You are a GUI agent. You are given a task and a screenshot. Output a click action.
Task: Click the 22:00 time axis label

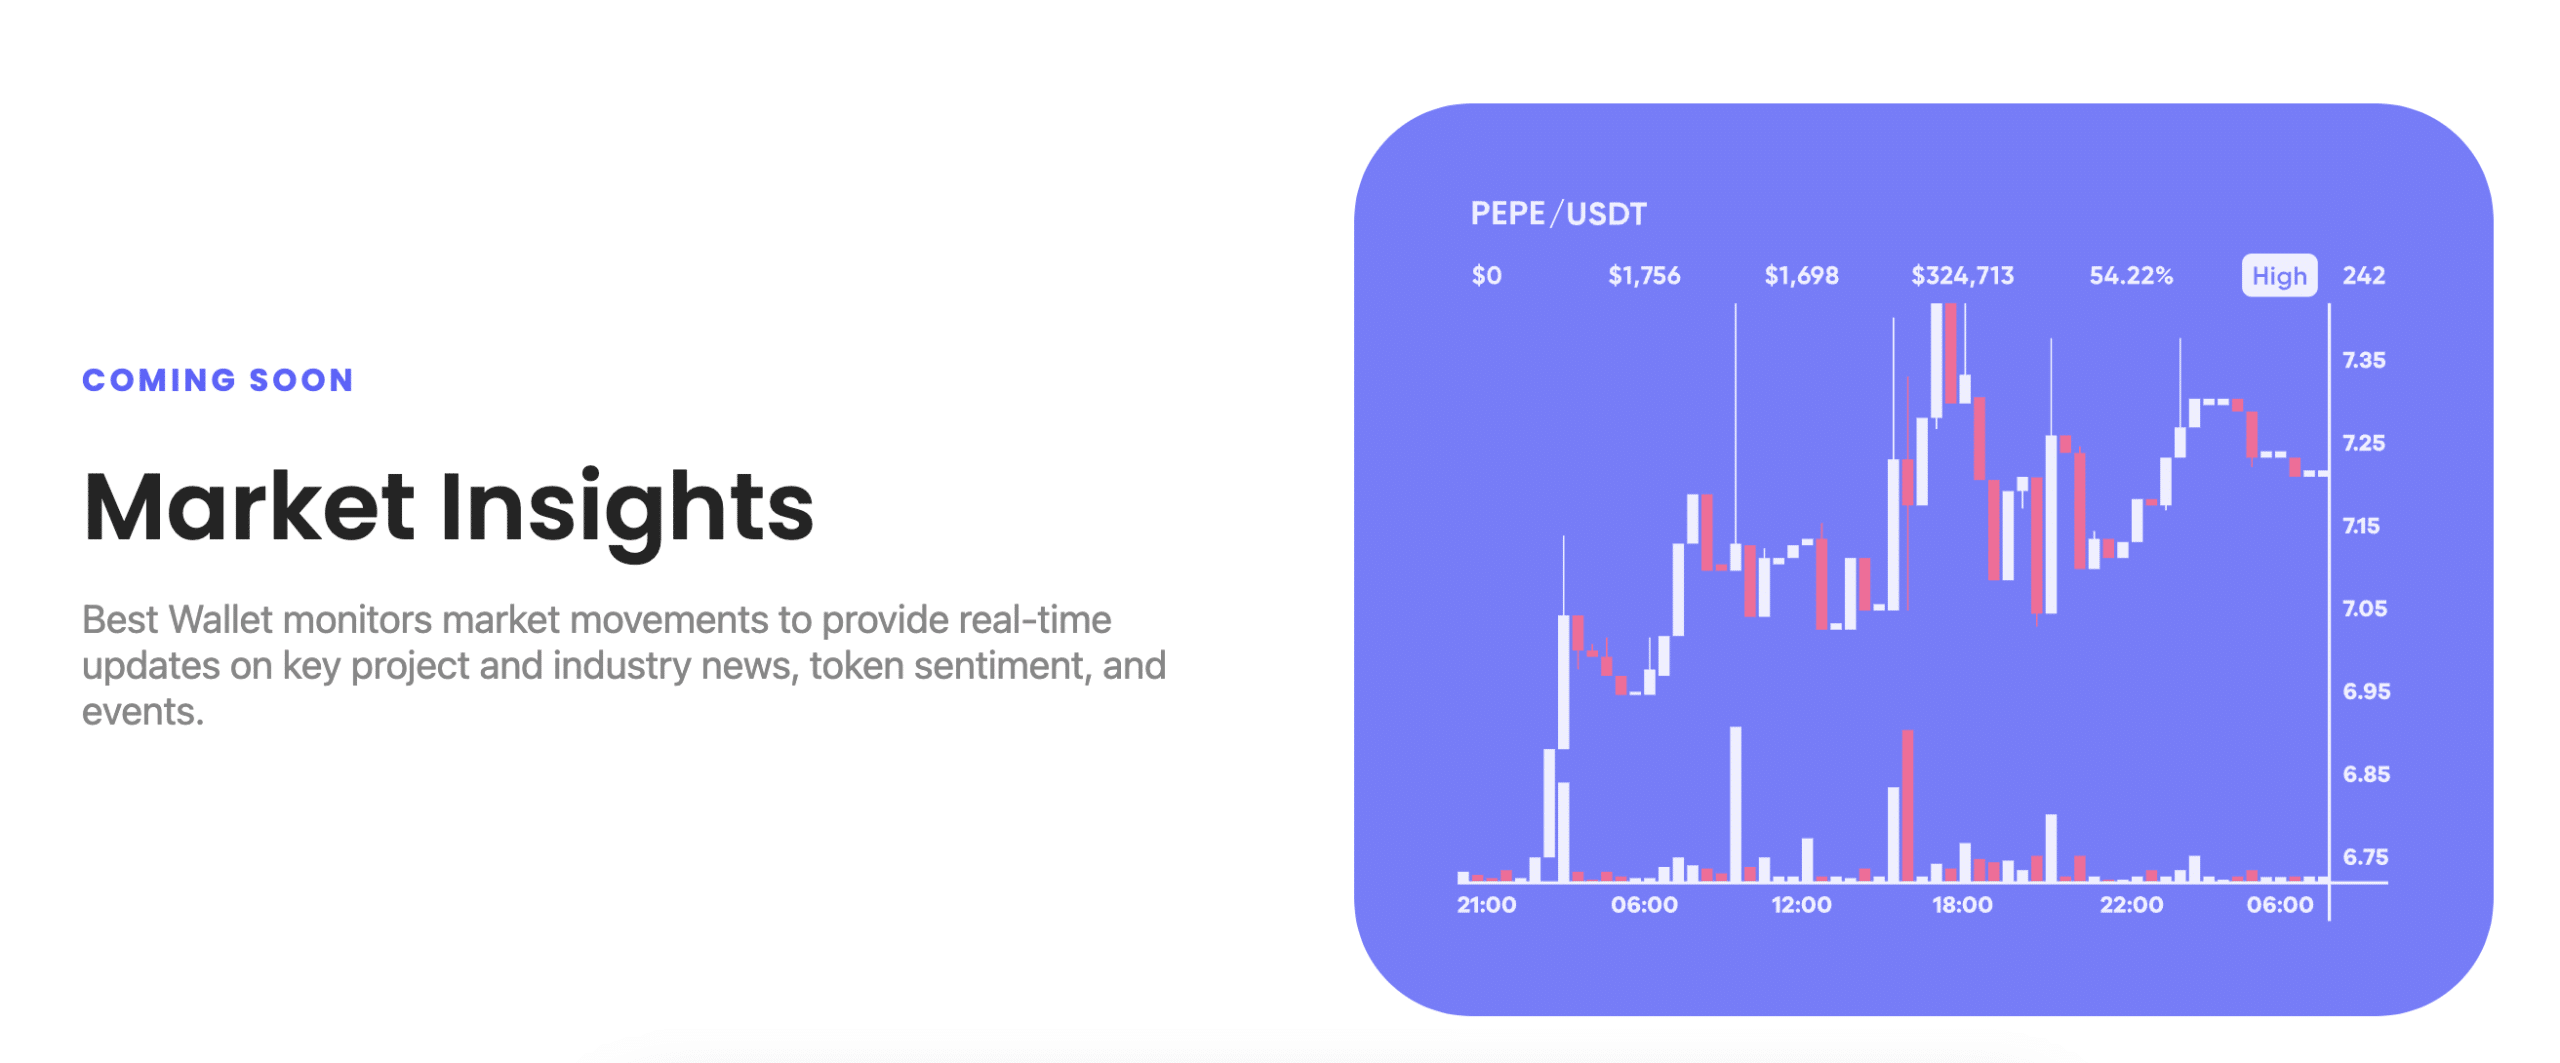[2130, 905]
